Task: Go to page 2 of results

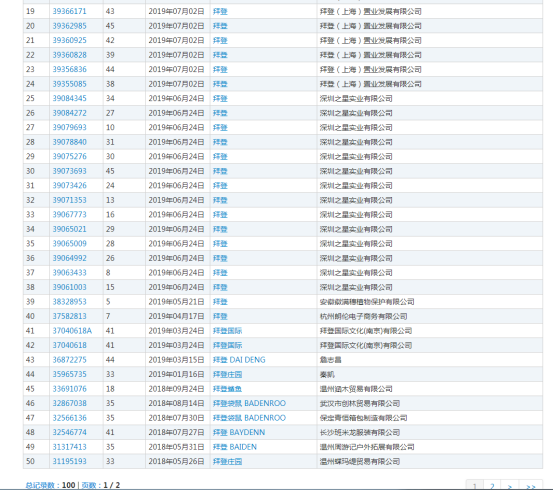Action: coord(492,486)
